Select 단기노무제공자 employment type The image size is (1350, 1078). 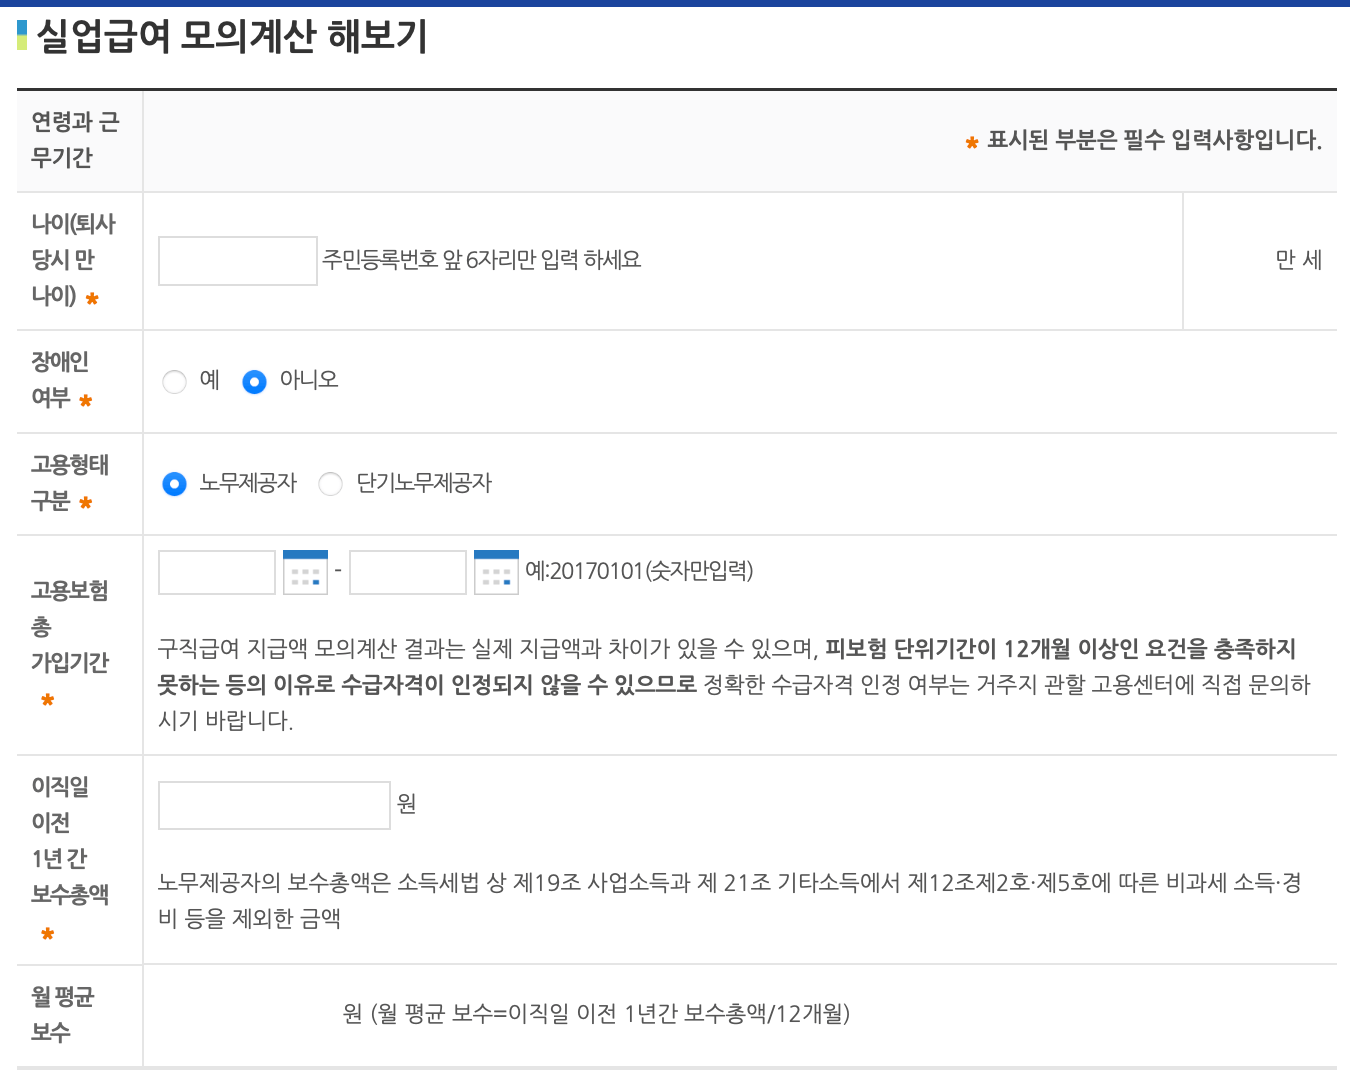tap(330, 483)
